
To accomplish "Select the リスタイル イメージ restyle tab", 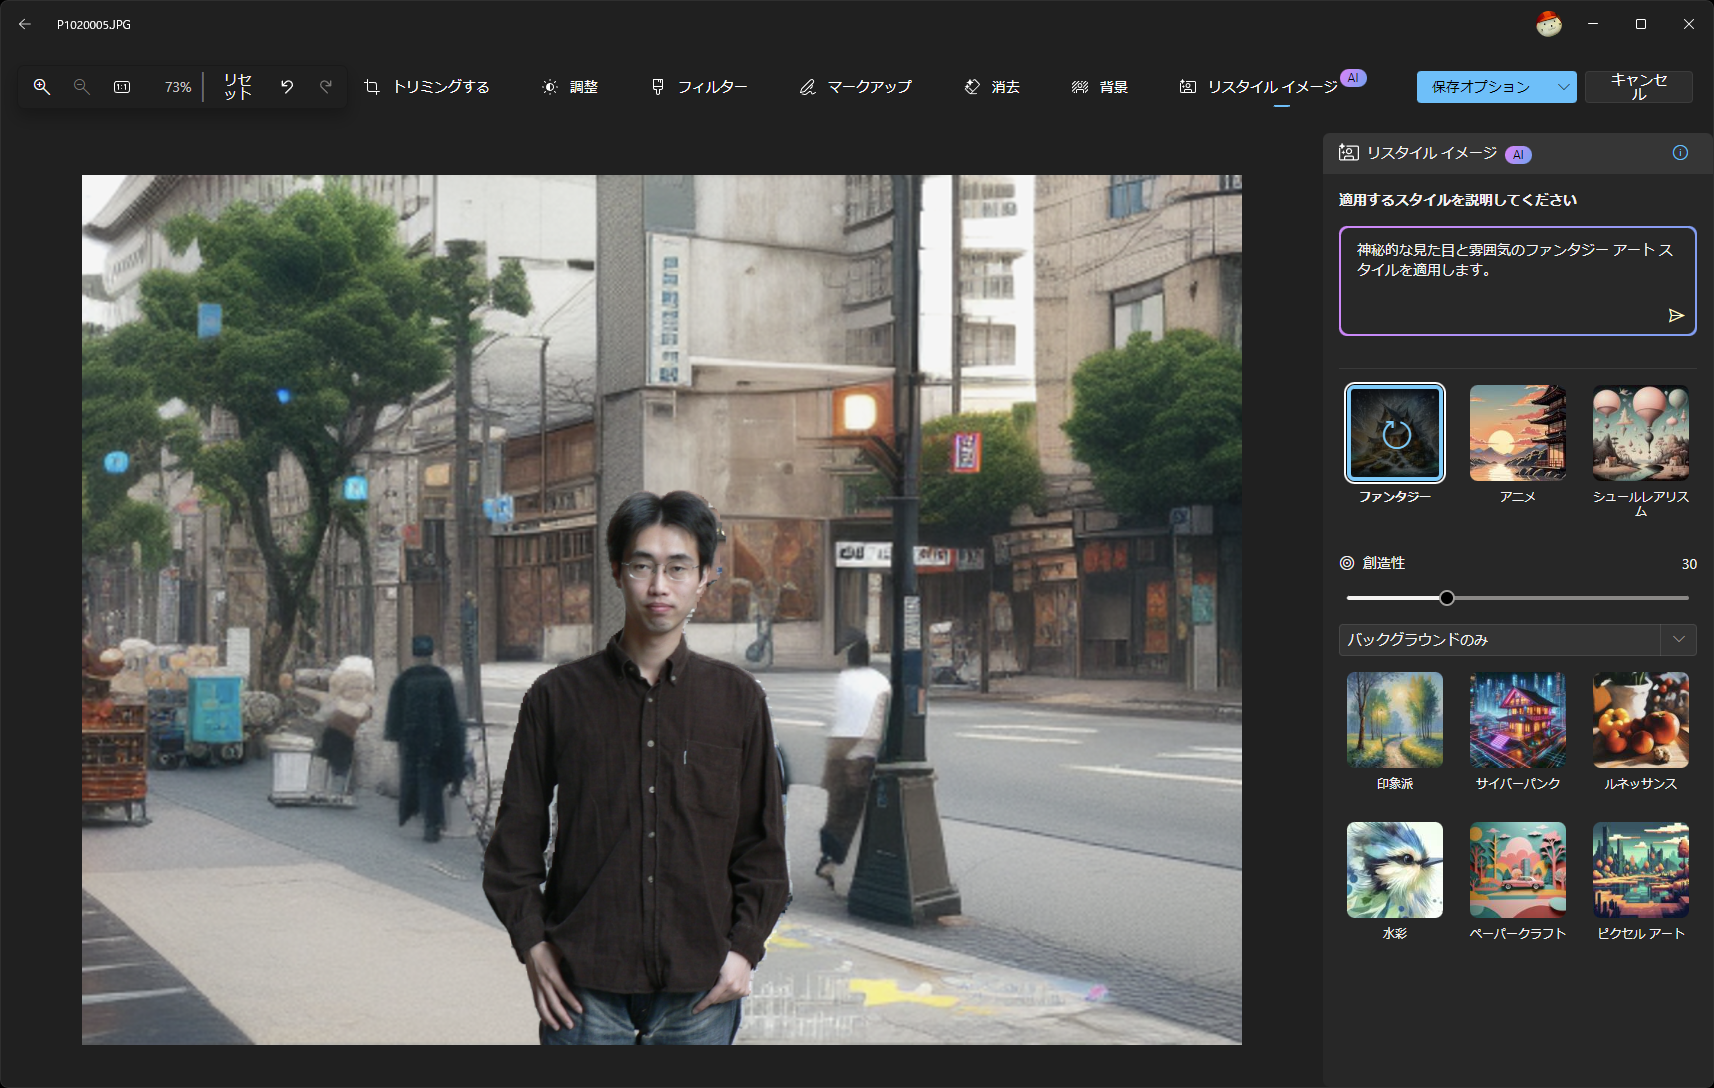I will (x=1270, y=87).
